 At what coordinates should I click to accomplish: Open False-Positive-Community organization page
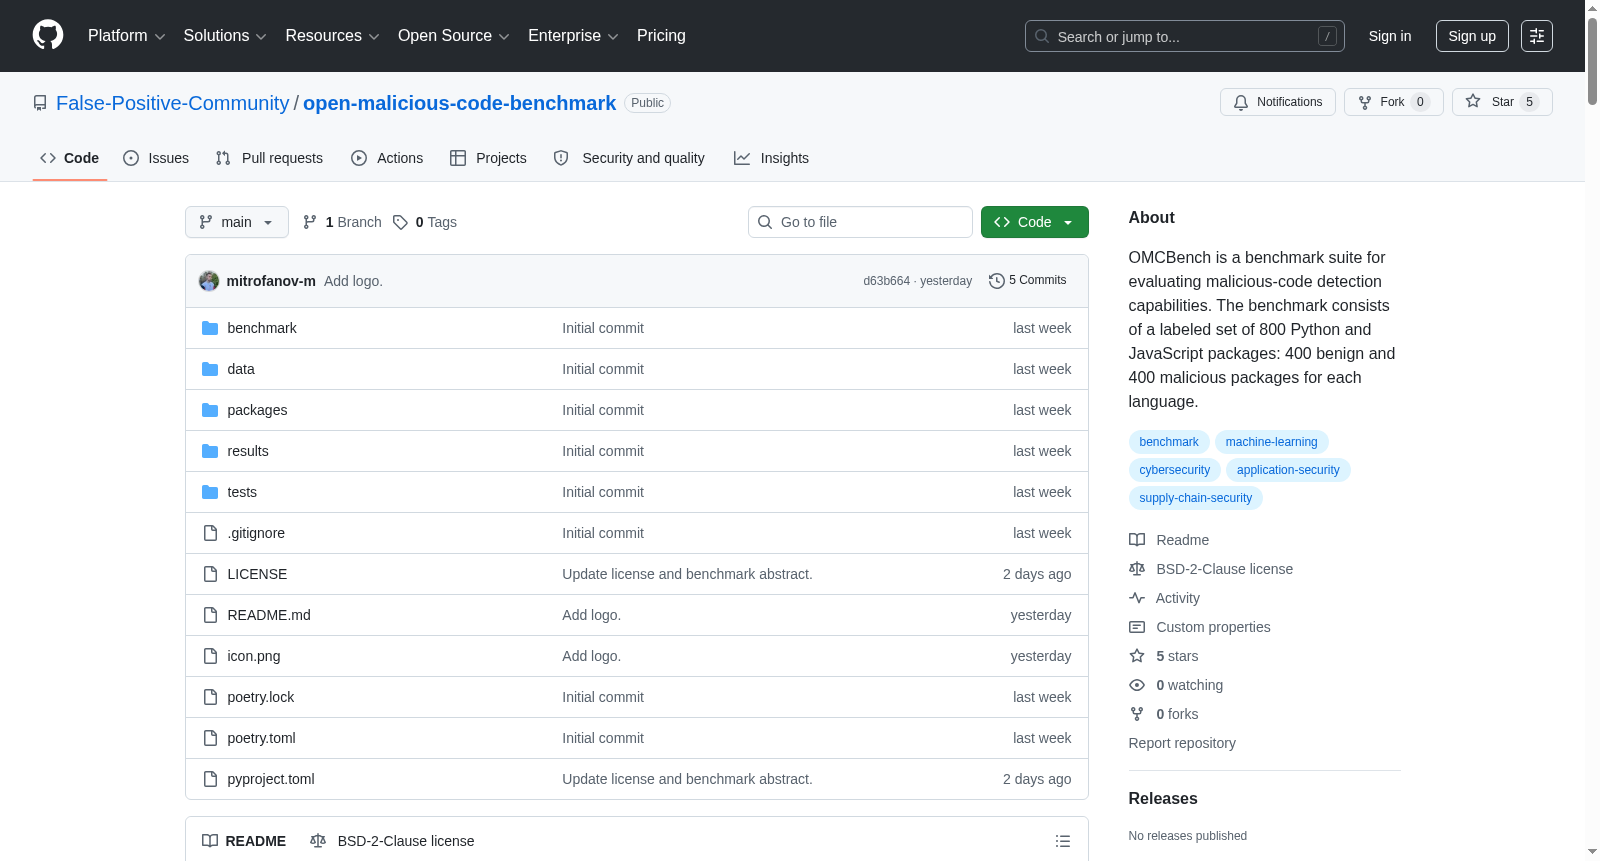tap(172, 103)
